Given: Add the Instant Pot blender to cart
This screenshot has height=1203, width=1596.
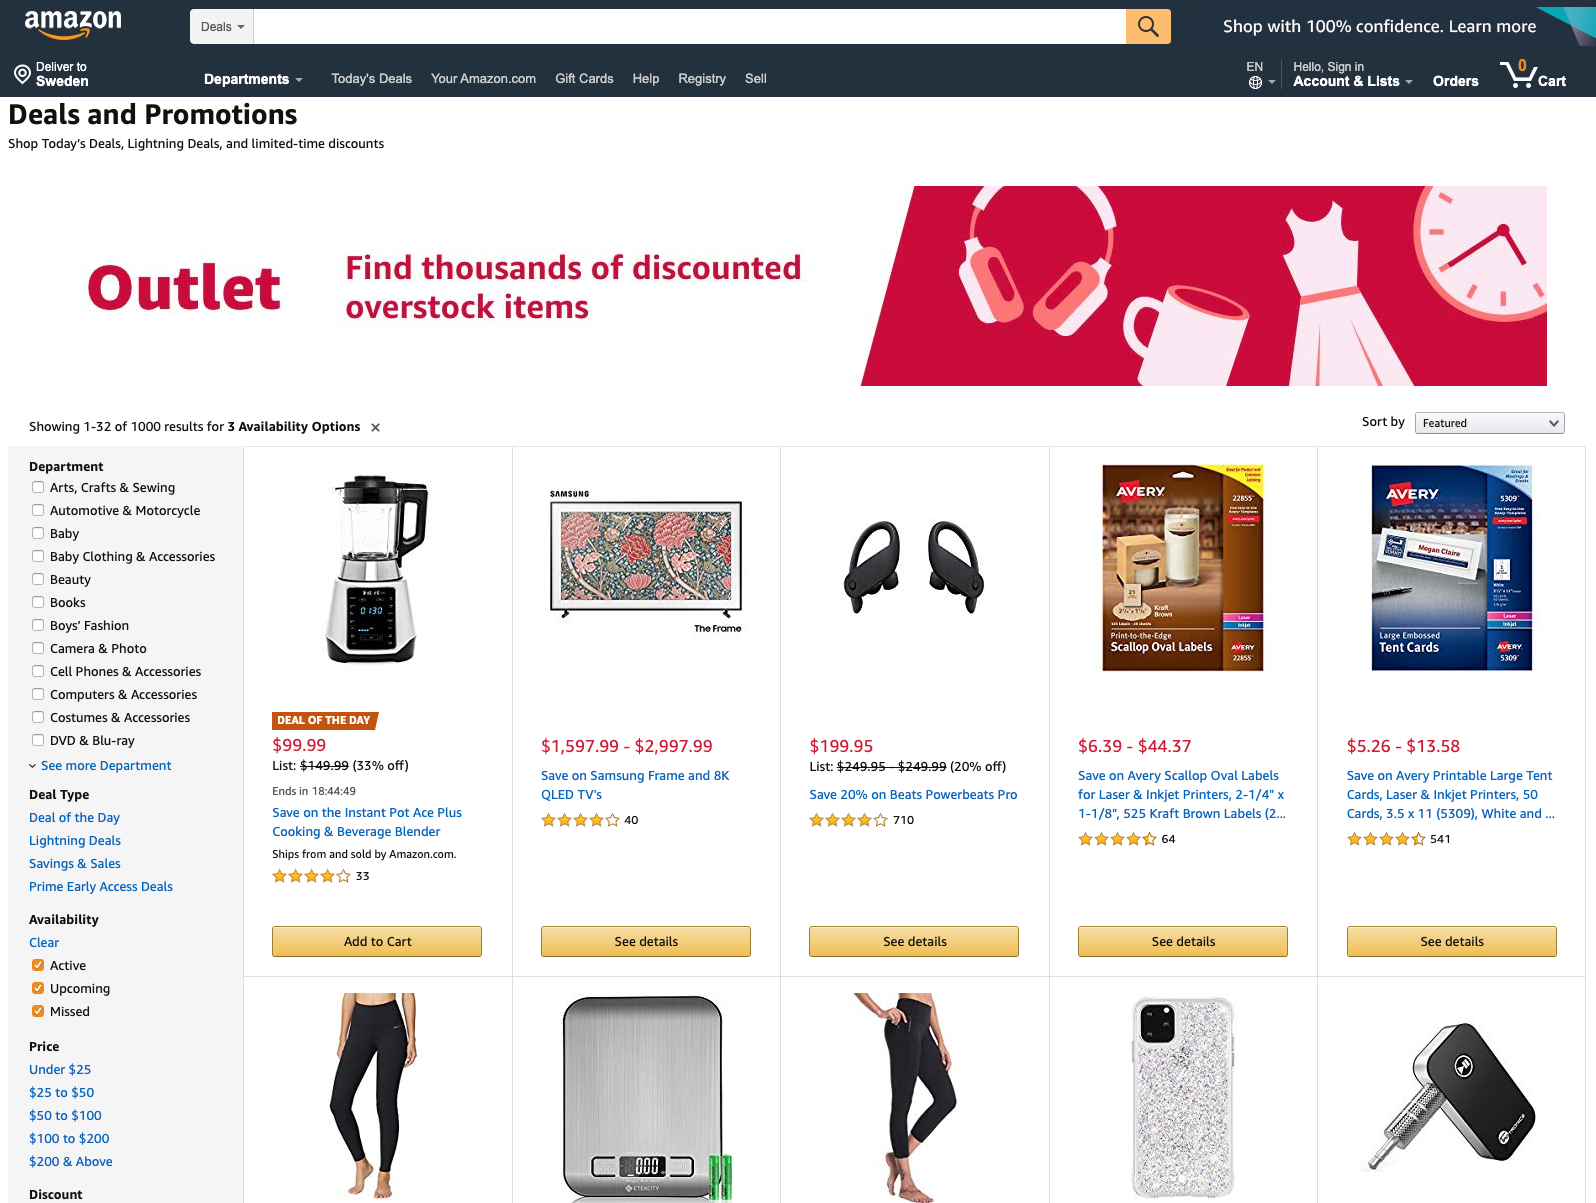Looking at the screenshot, I should pyautogui.click(x=377, y=942).
